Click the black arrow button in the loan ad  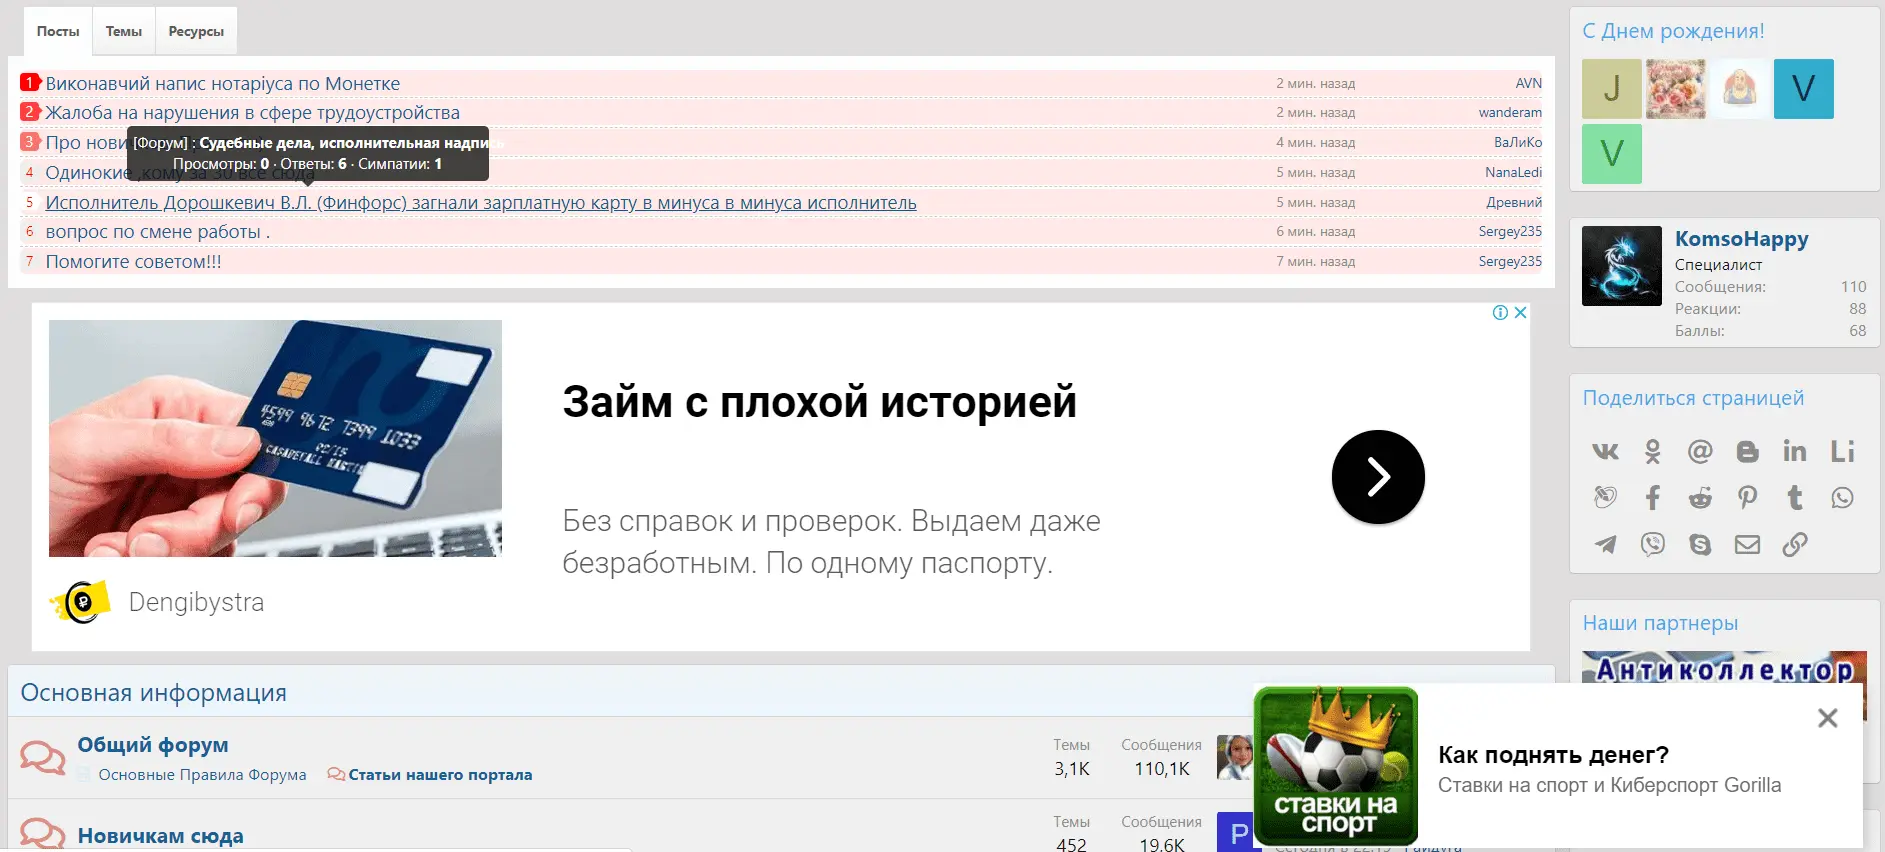(x=1378, y=477)
